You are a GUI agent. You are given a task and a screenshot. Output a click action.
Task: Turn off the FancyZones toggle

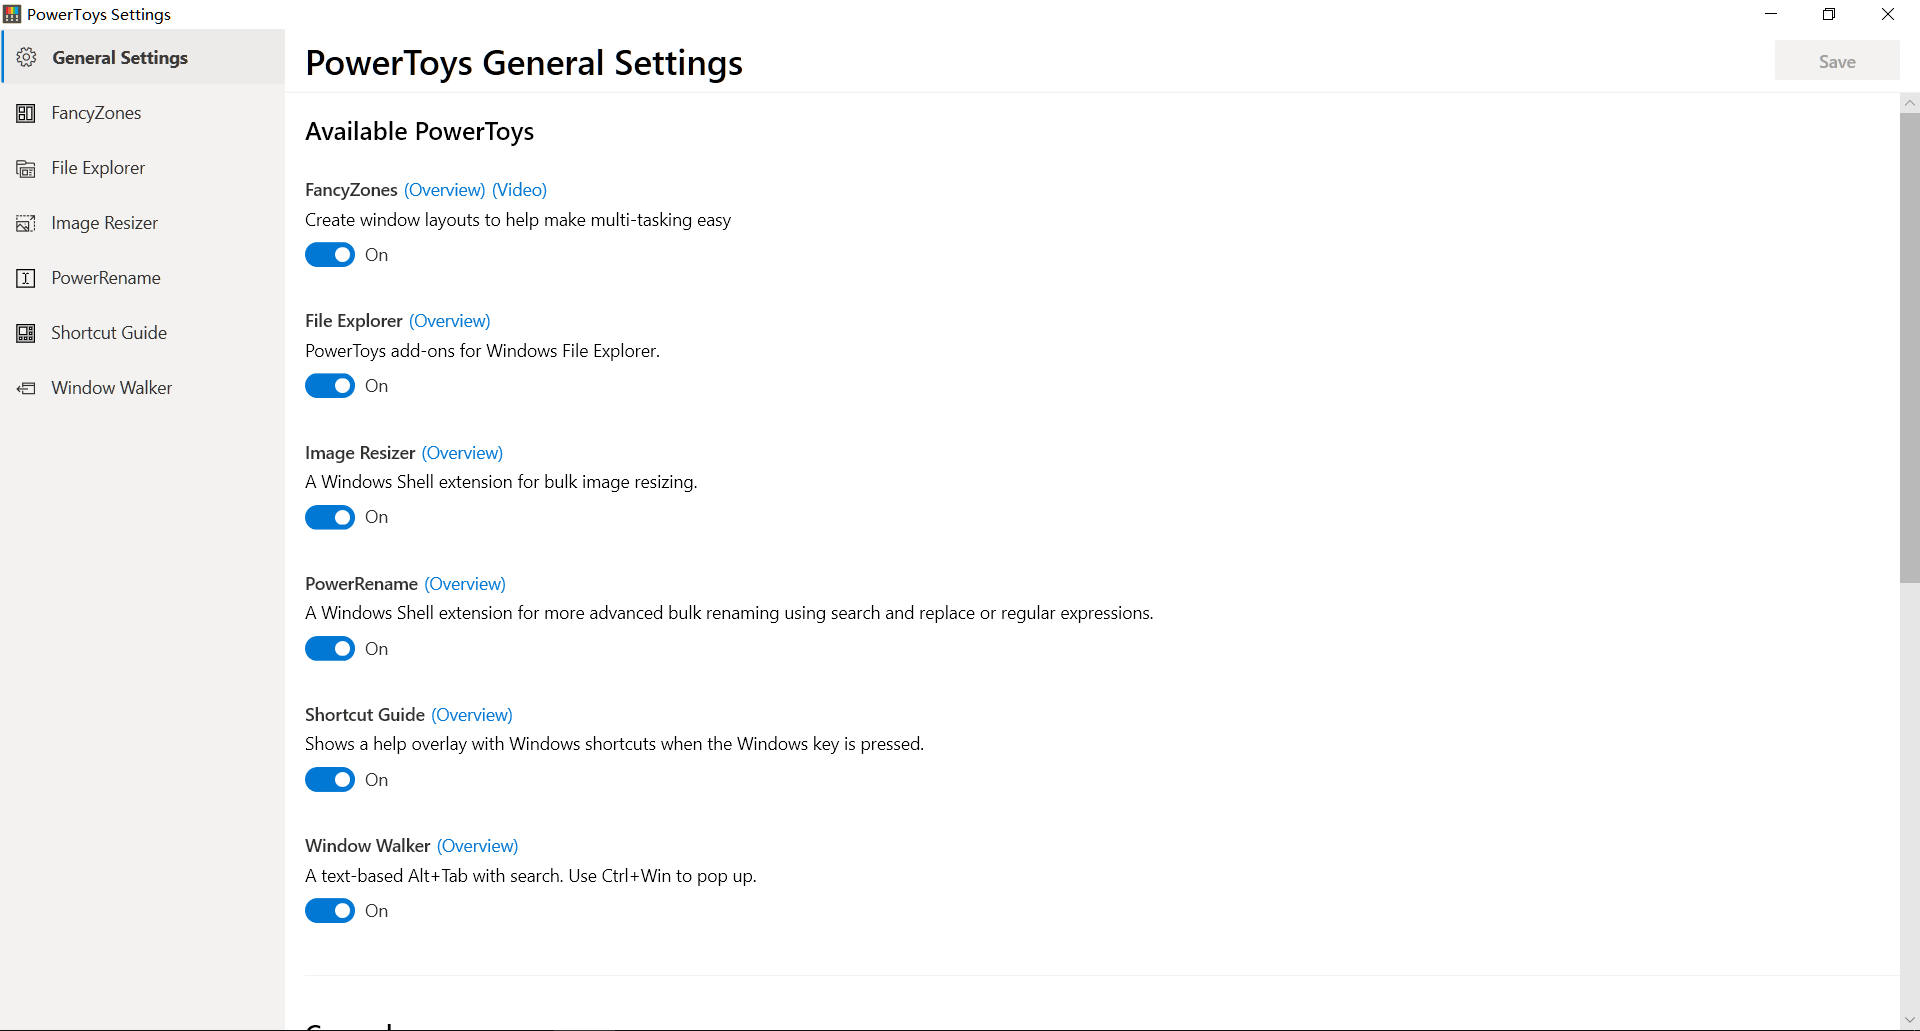click(330, 255)
